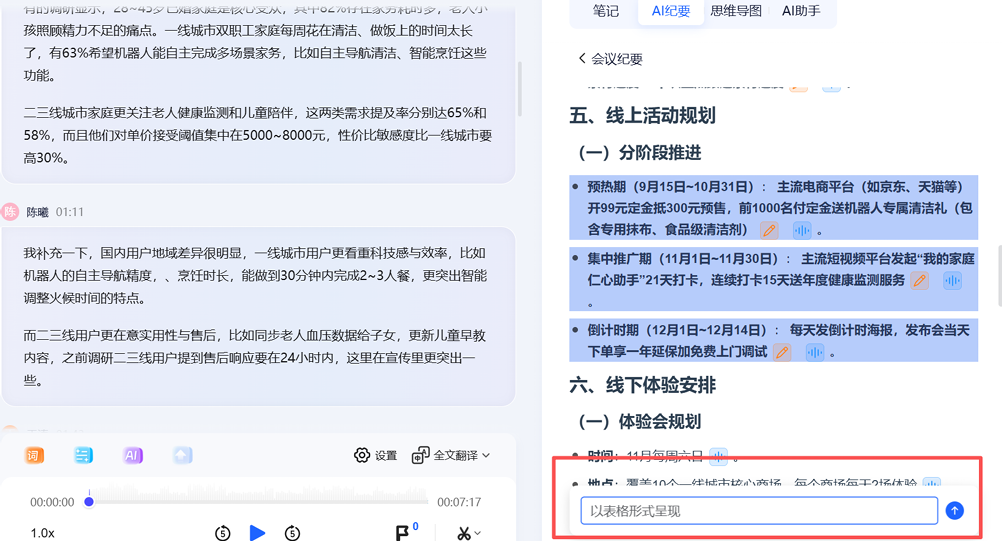Viewport: 1002px width, 549px height.
Task: Click the 00:07:17 total duration
Action: click(x=459, y=502)
